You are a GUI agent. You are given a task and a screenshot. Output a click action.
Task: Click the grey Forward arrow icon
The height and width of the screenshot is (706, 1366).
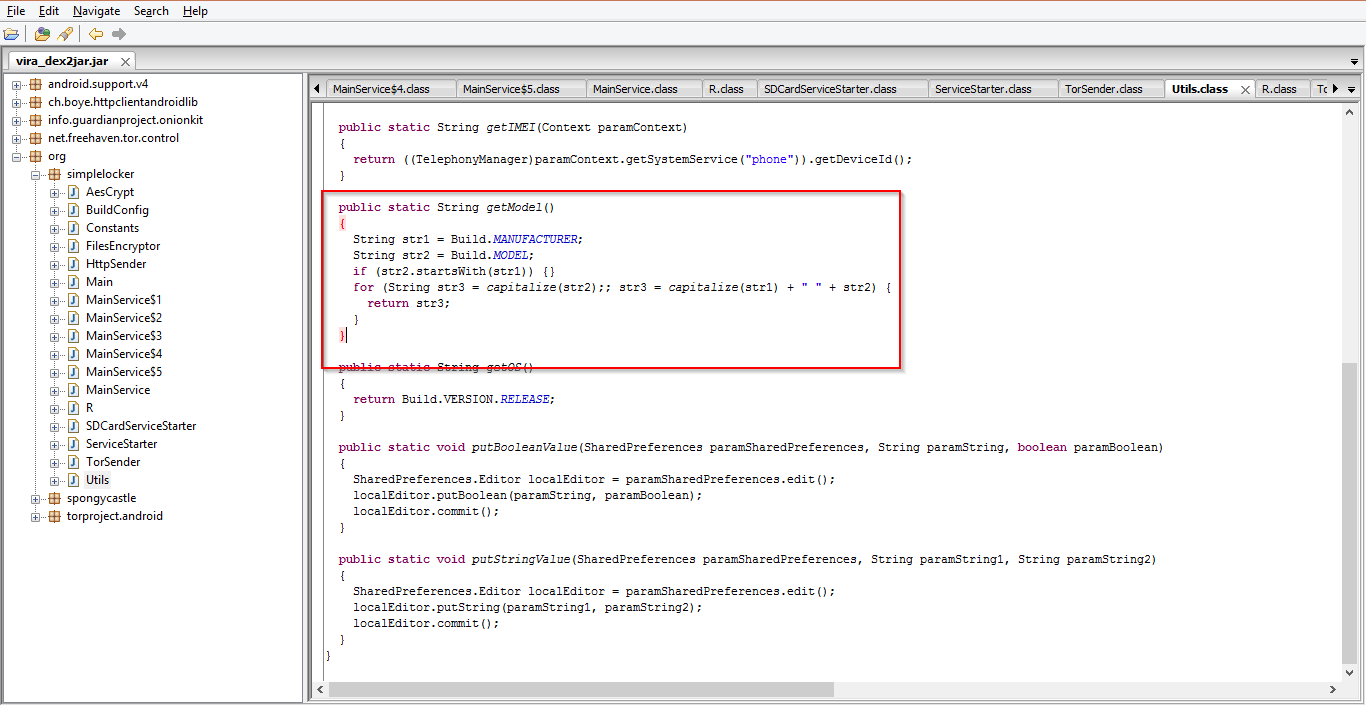[119, 34]
